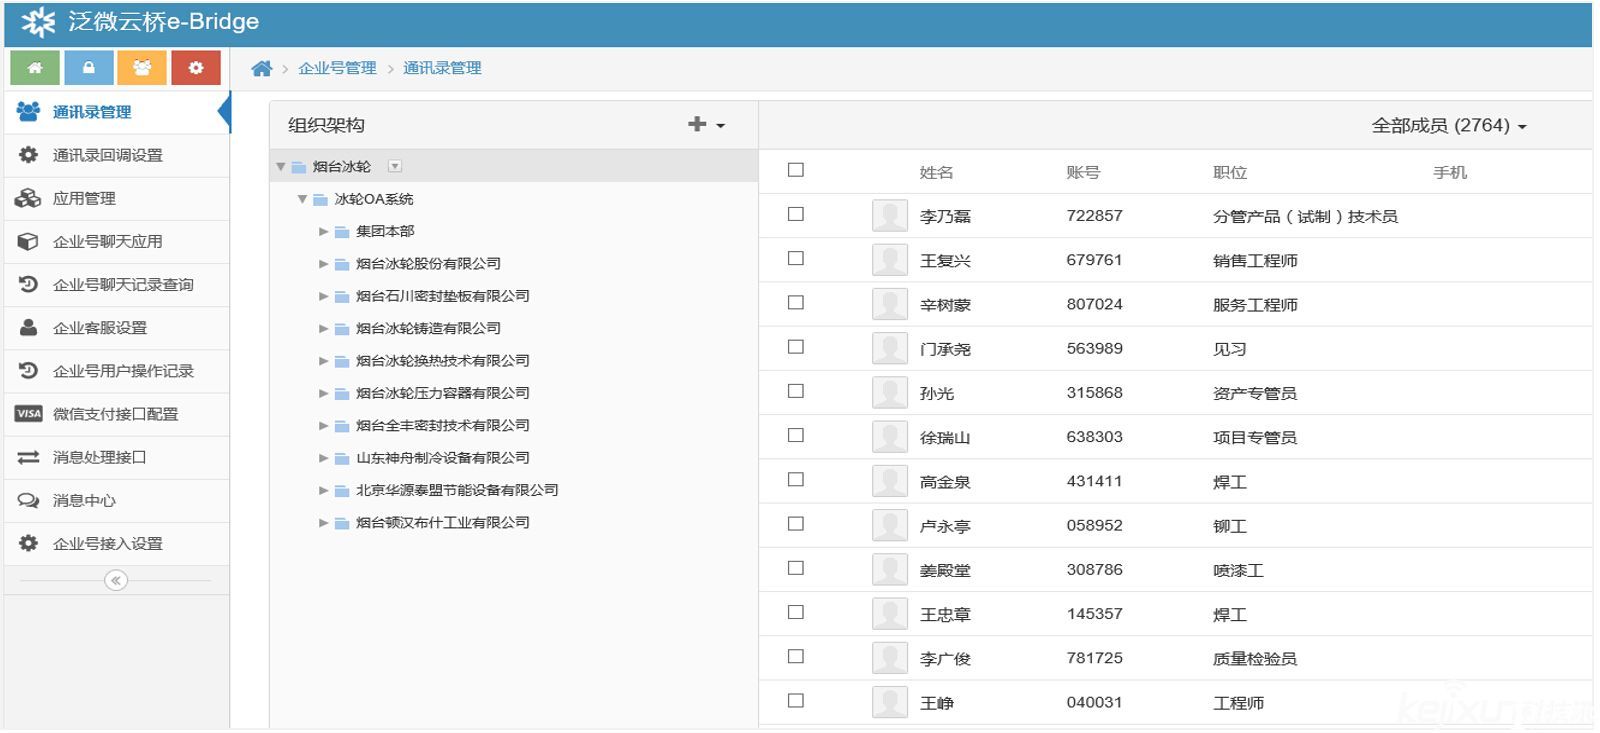Click the 企业号管理 breadcrumb link

(x=337, y=68)
